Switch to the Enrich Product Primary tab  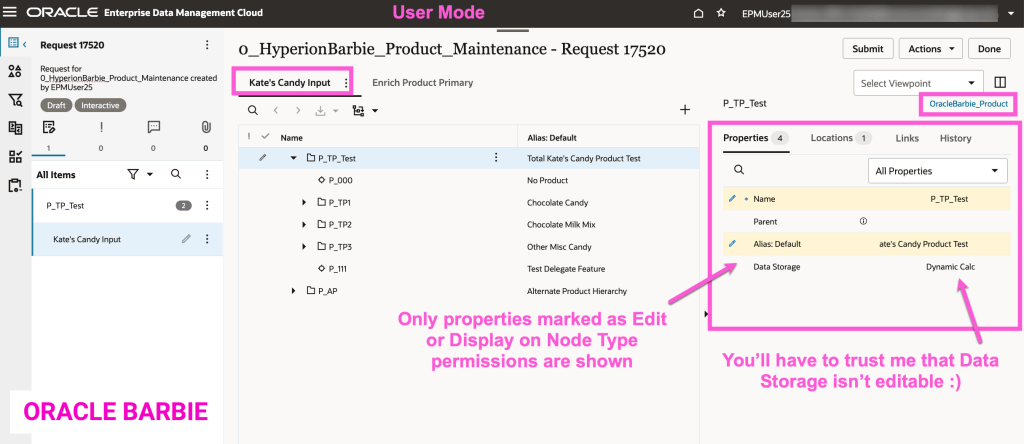click(x=422, y=82)
